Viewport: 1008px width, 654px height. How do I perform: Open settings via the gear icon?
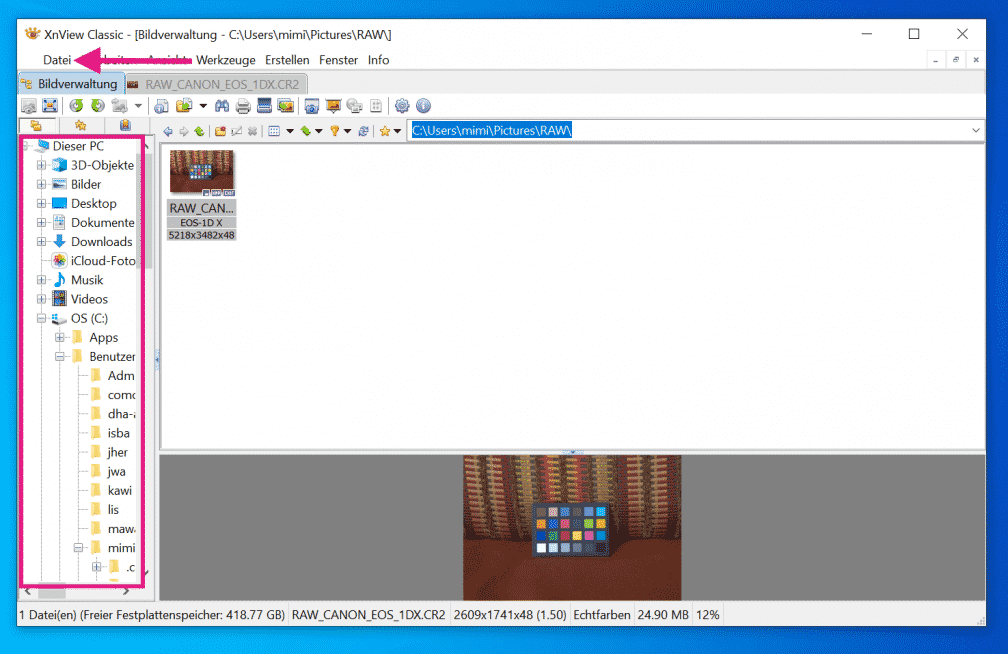(402, 106)
